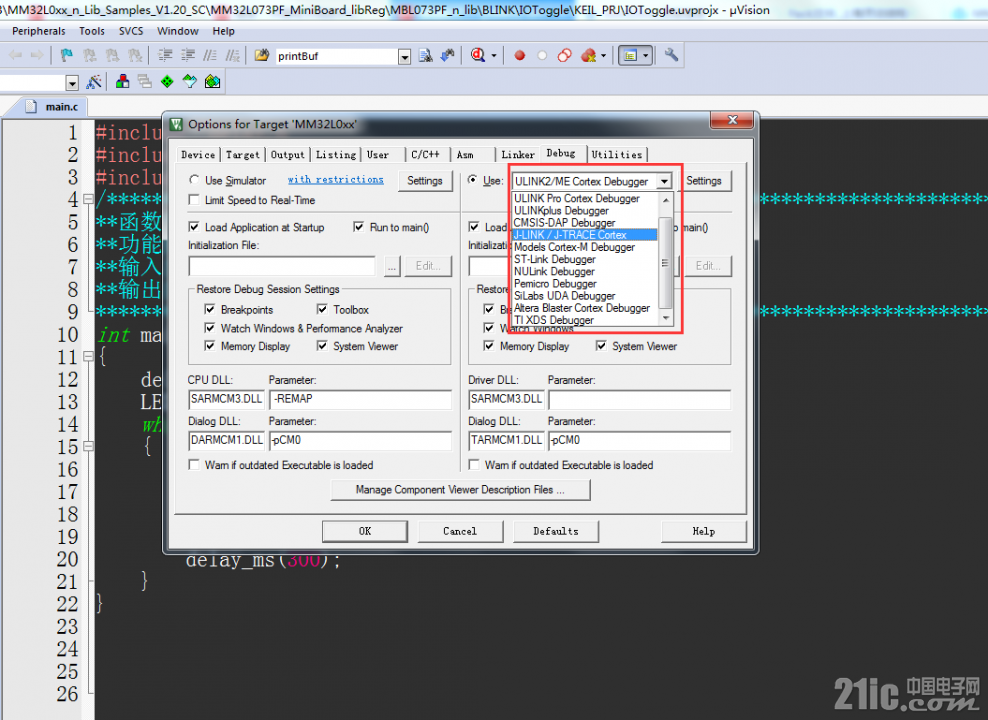
Task: Click debugger list scrollbar down arrow
Action: pos(665,319)
